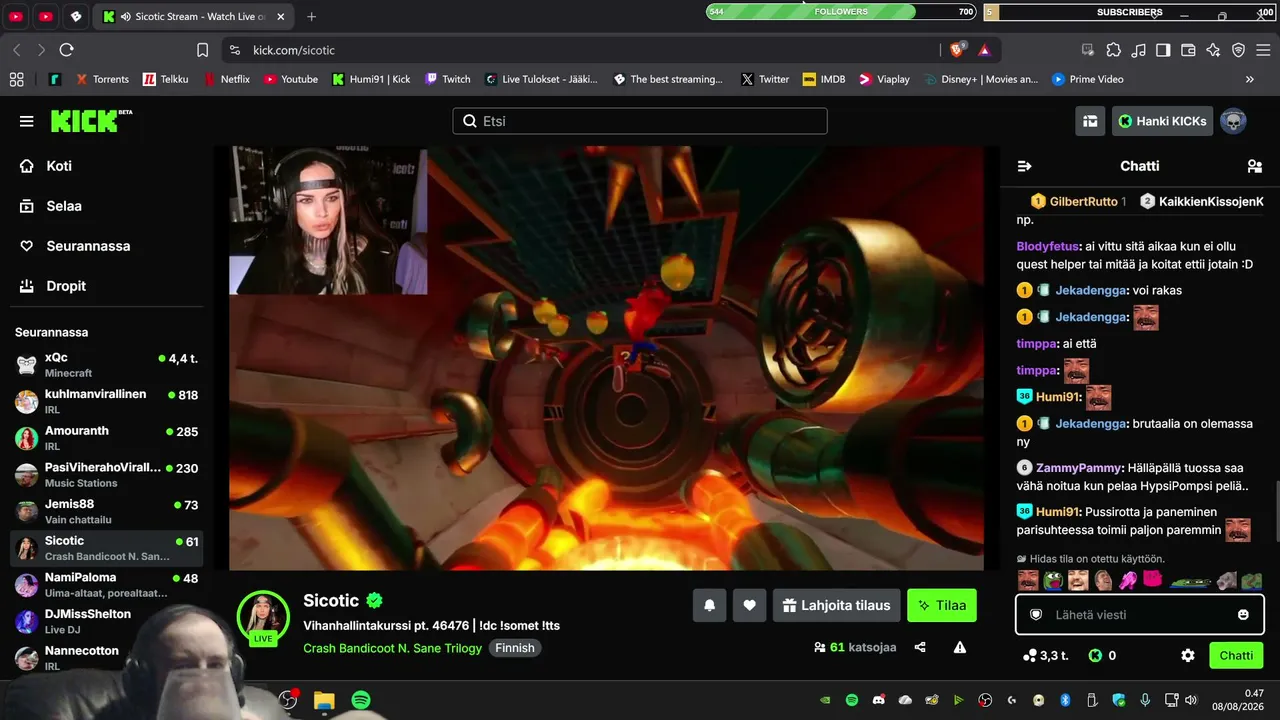Open the Dropit section
The height and width of the screenshot is (720, 1280).
66,286
